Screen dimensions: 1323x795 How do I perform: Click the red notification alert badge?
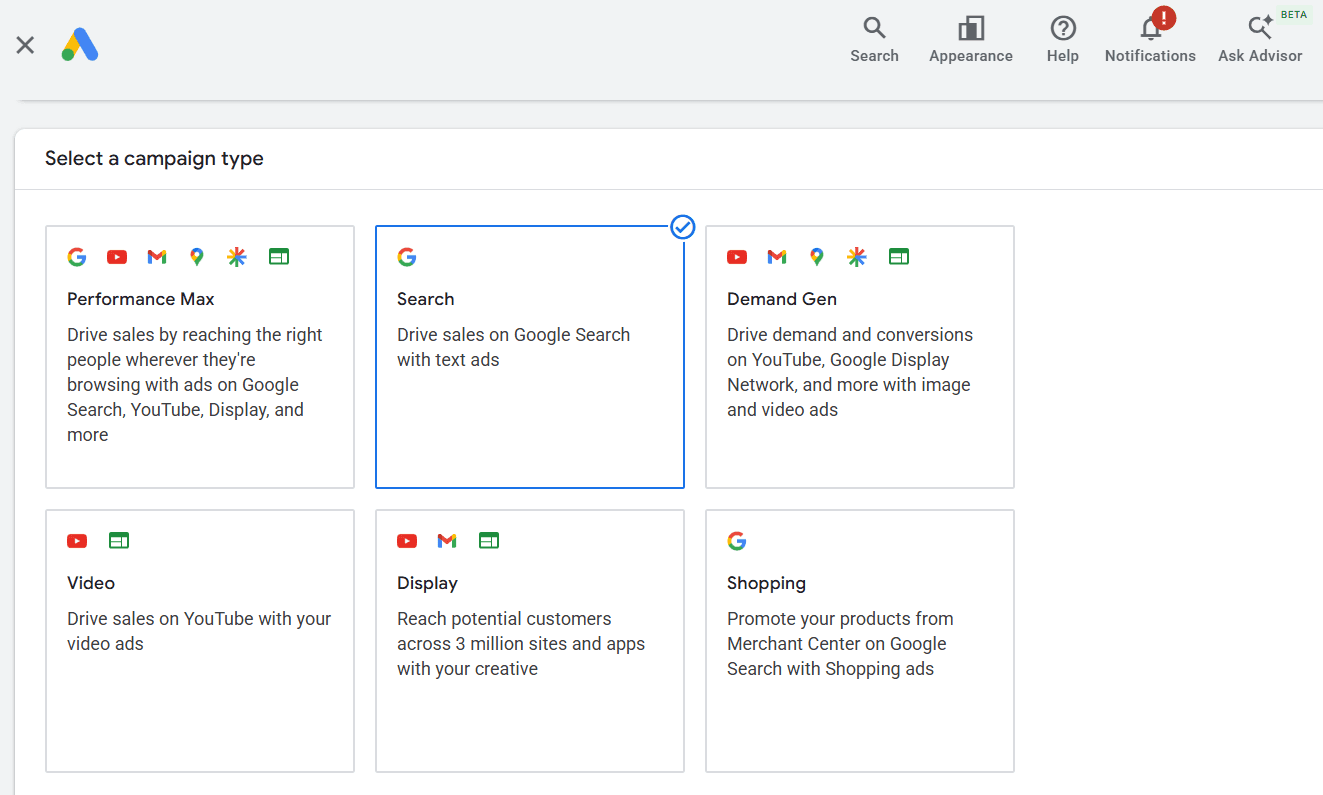point(1163,17)
